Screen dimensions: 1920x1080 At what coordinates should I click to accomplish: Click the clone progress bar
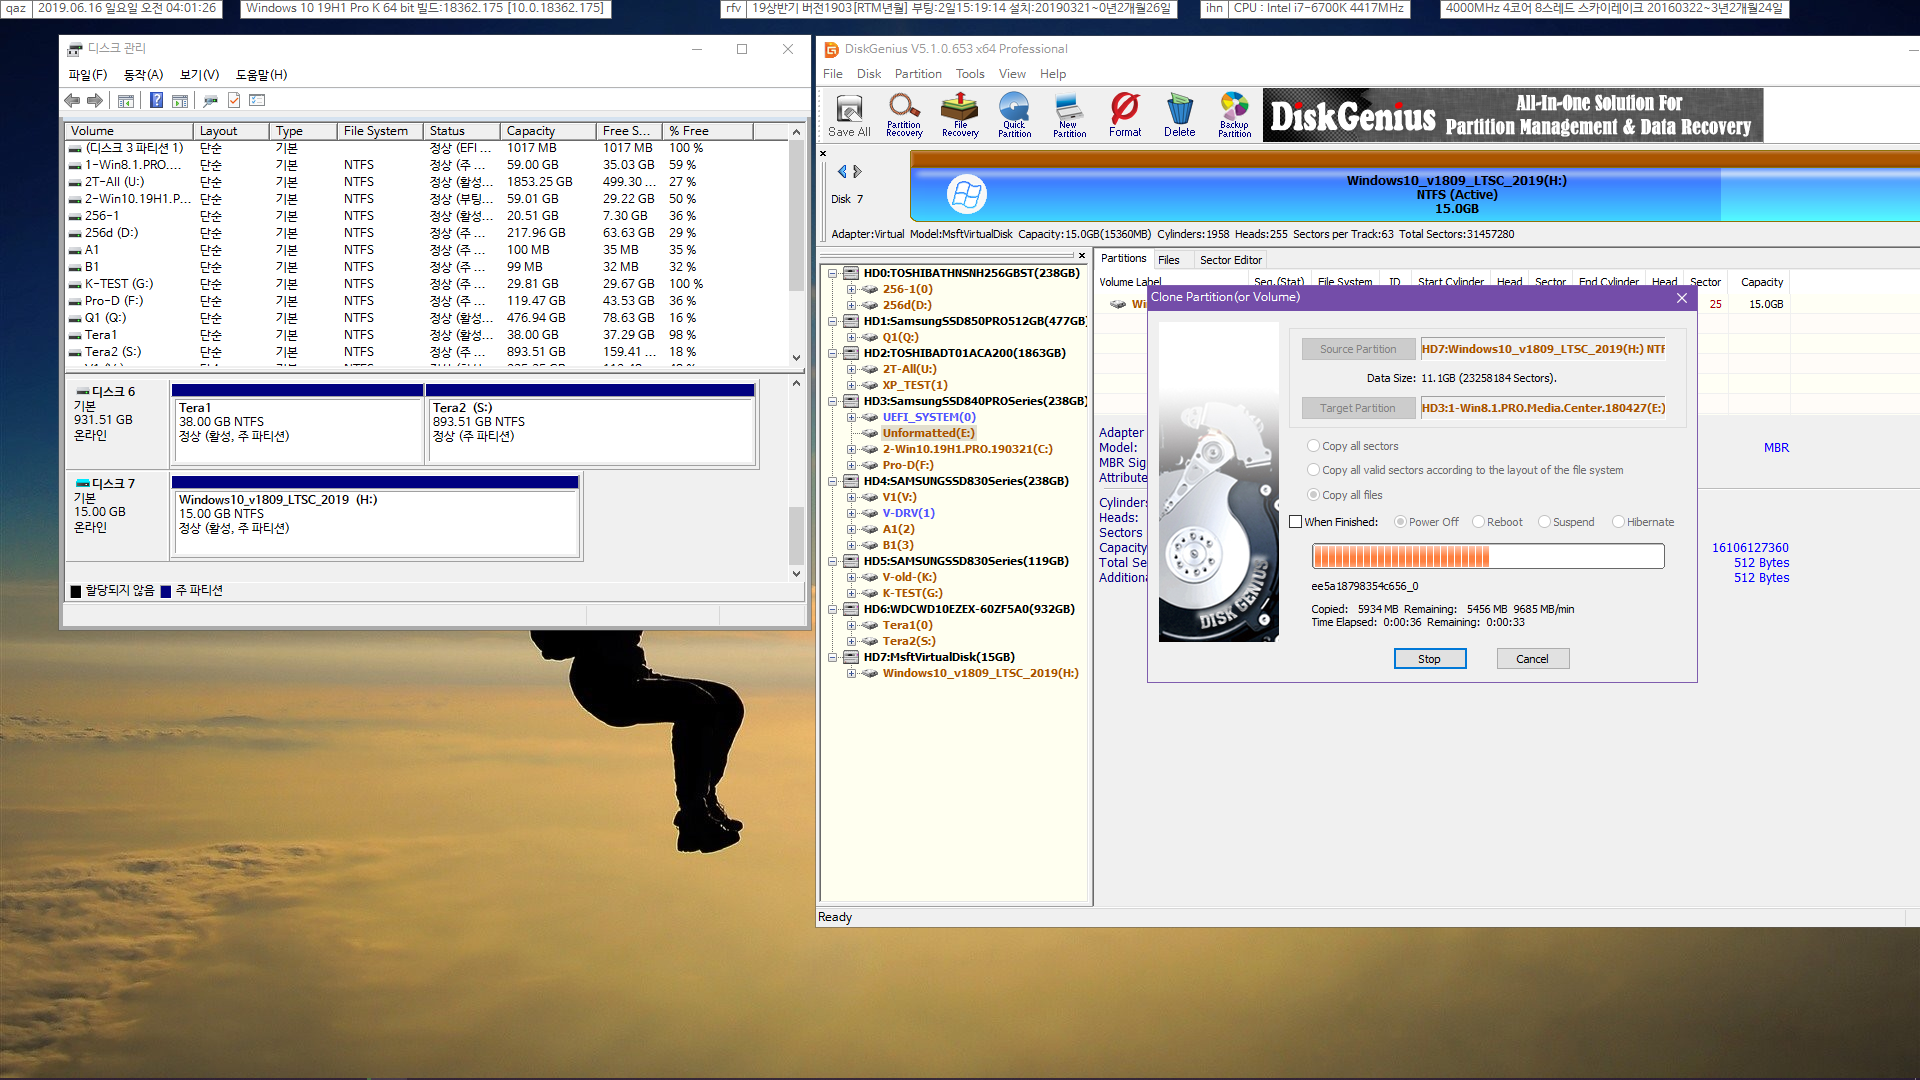pyautogui.click(x=1488, y=556)
